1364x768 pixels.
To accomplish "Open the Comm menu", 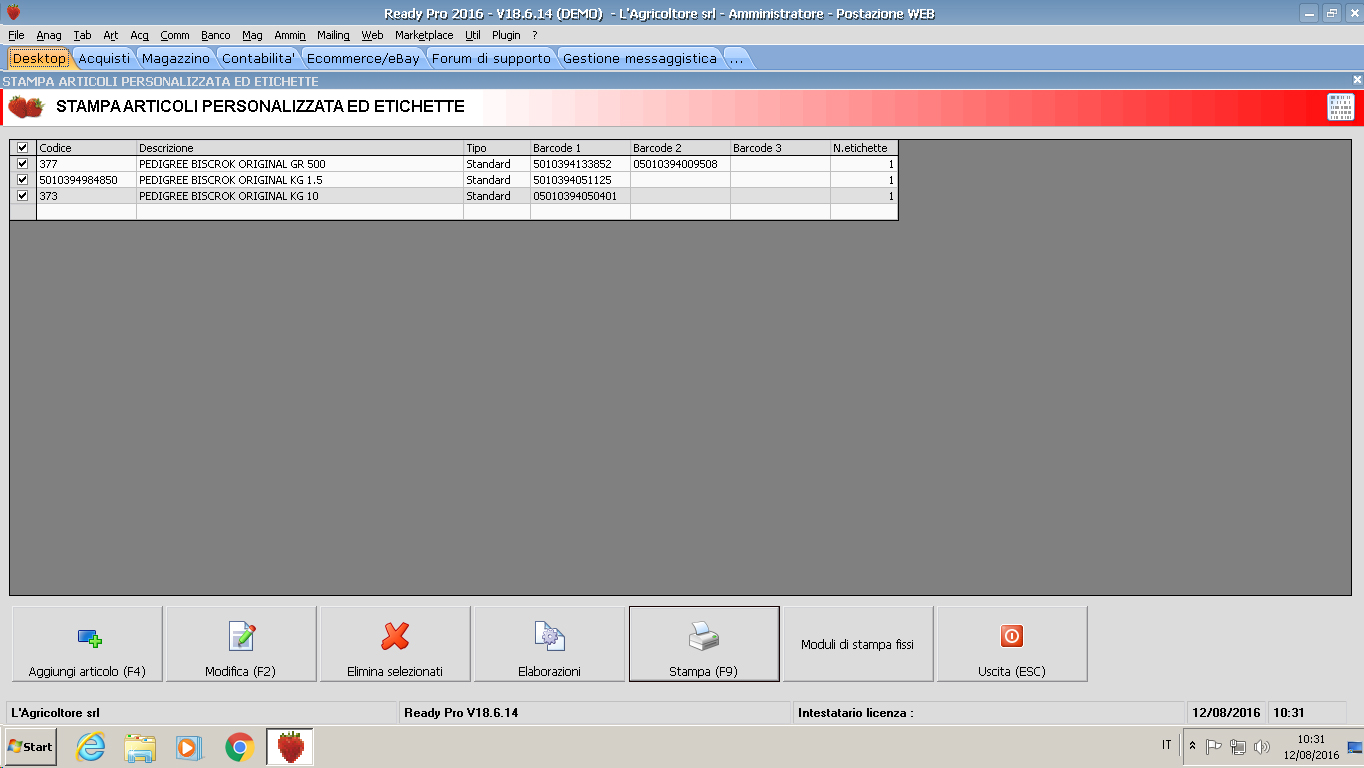I will tap(175, 35).
